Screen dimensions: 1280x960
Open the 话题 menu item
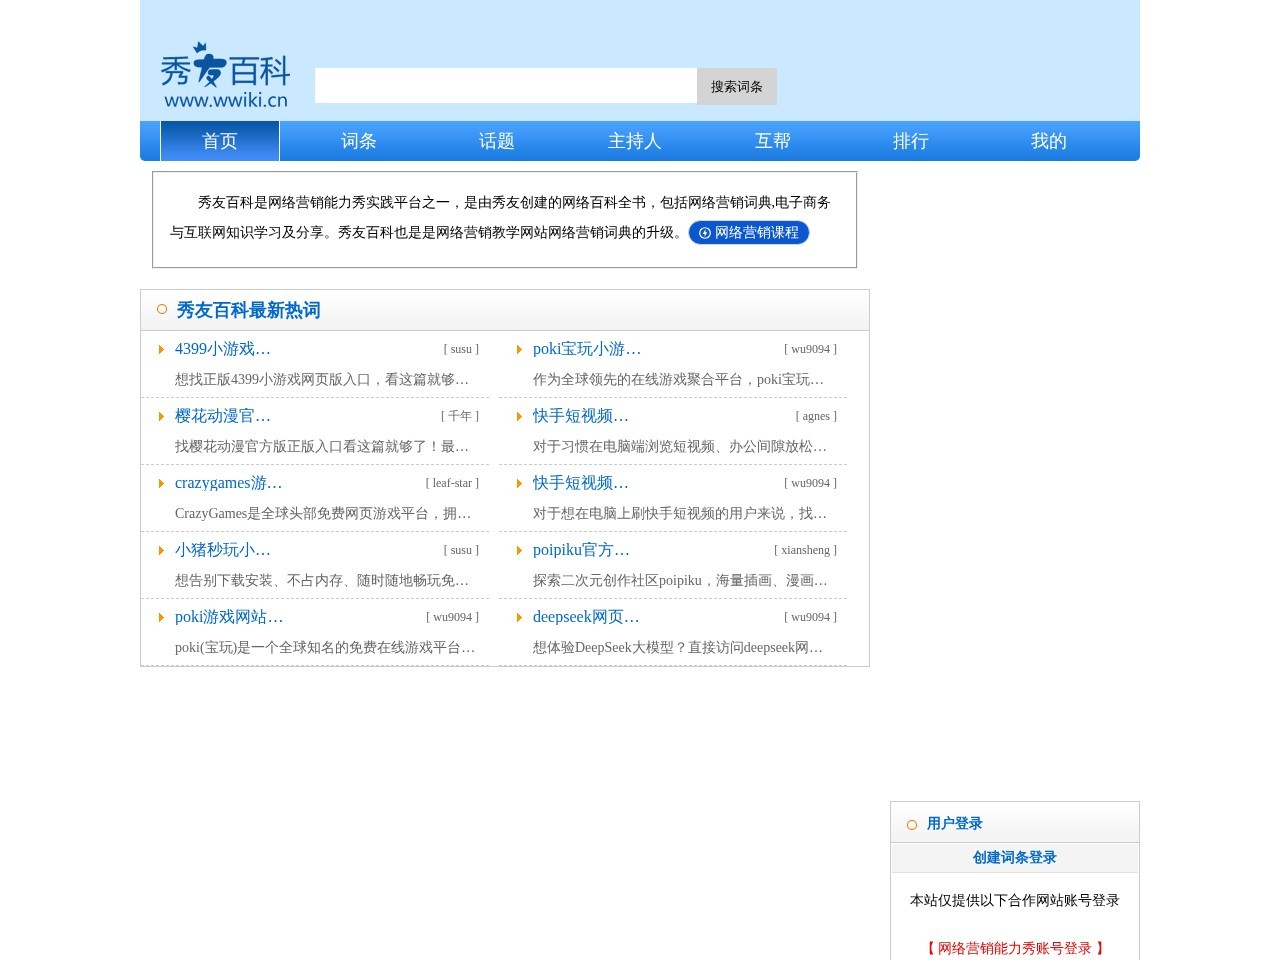pyautogui.click(x=496, y=141)
